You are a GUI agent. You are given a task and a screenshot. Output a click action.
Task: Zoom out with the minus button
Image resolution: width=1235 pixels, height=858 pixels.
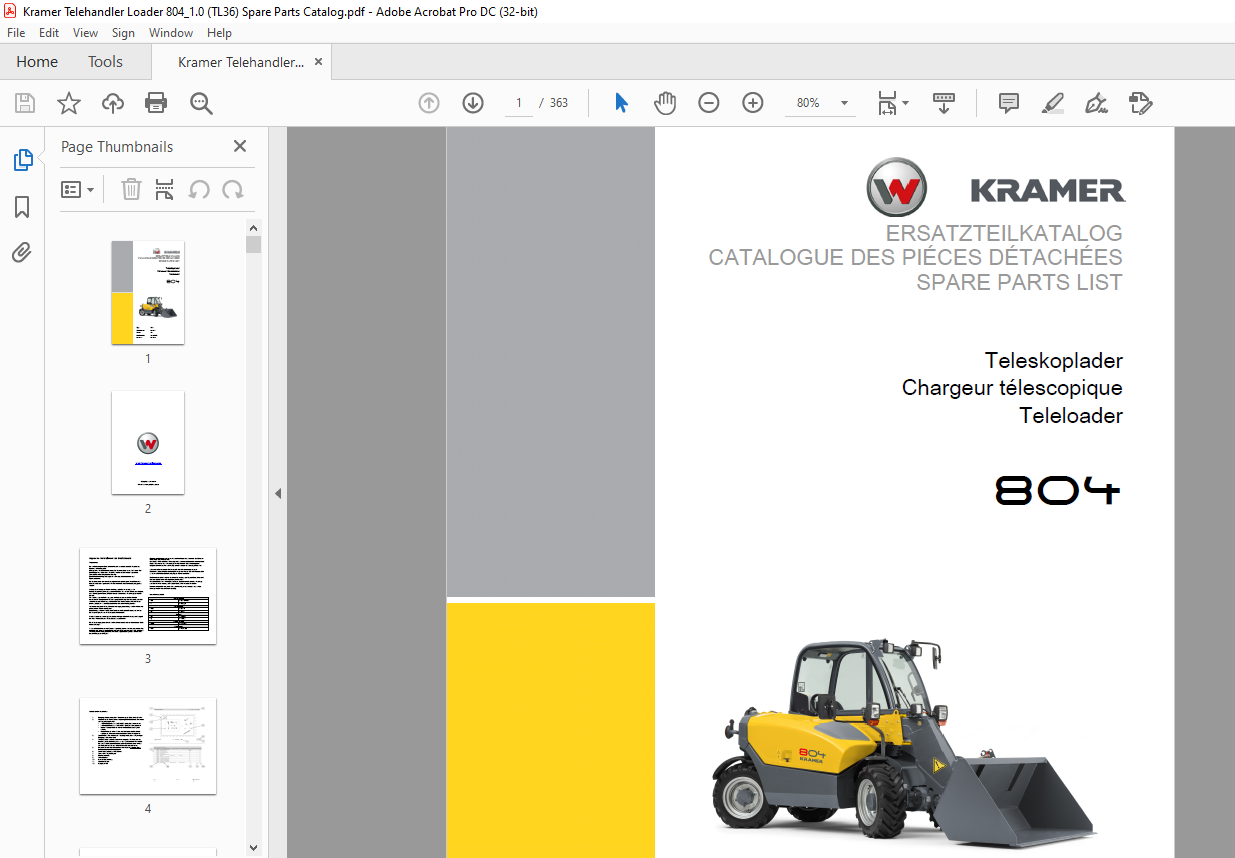[709, 103]
